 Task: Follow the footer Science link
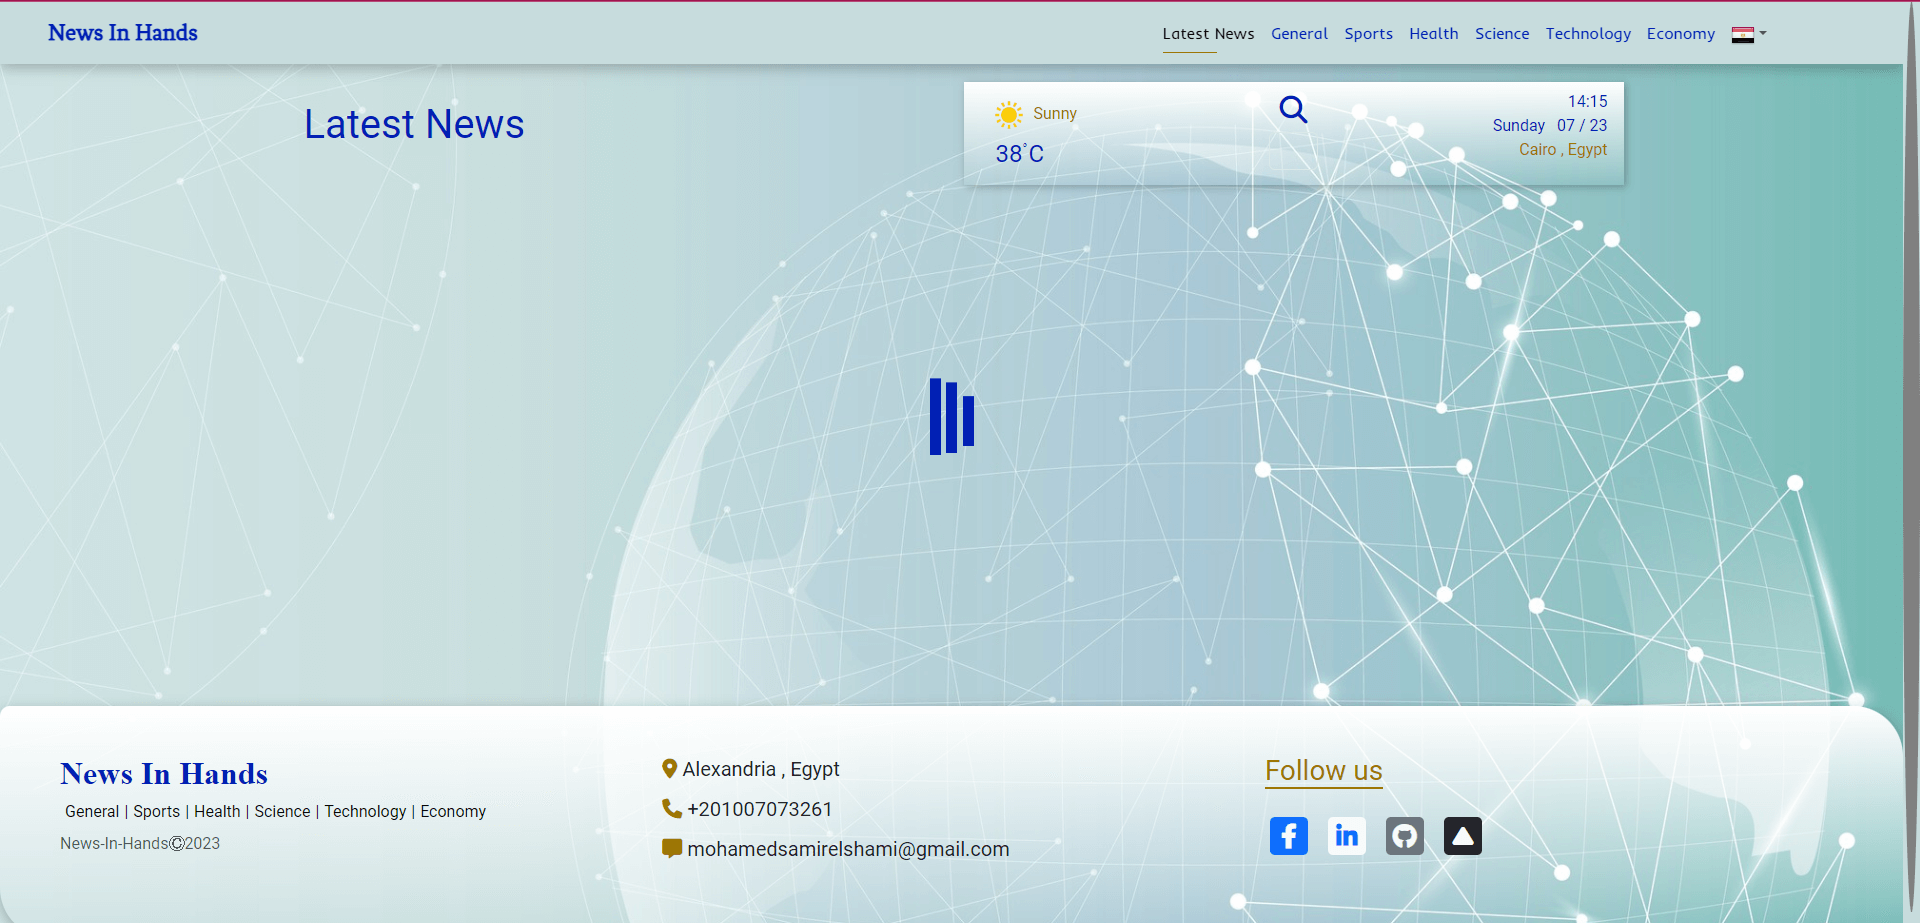[x=282, y=812]
